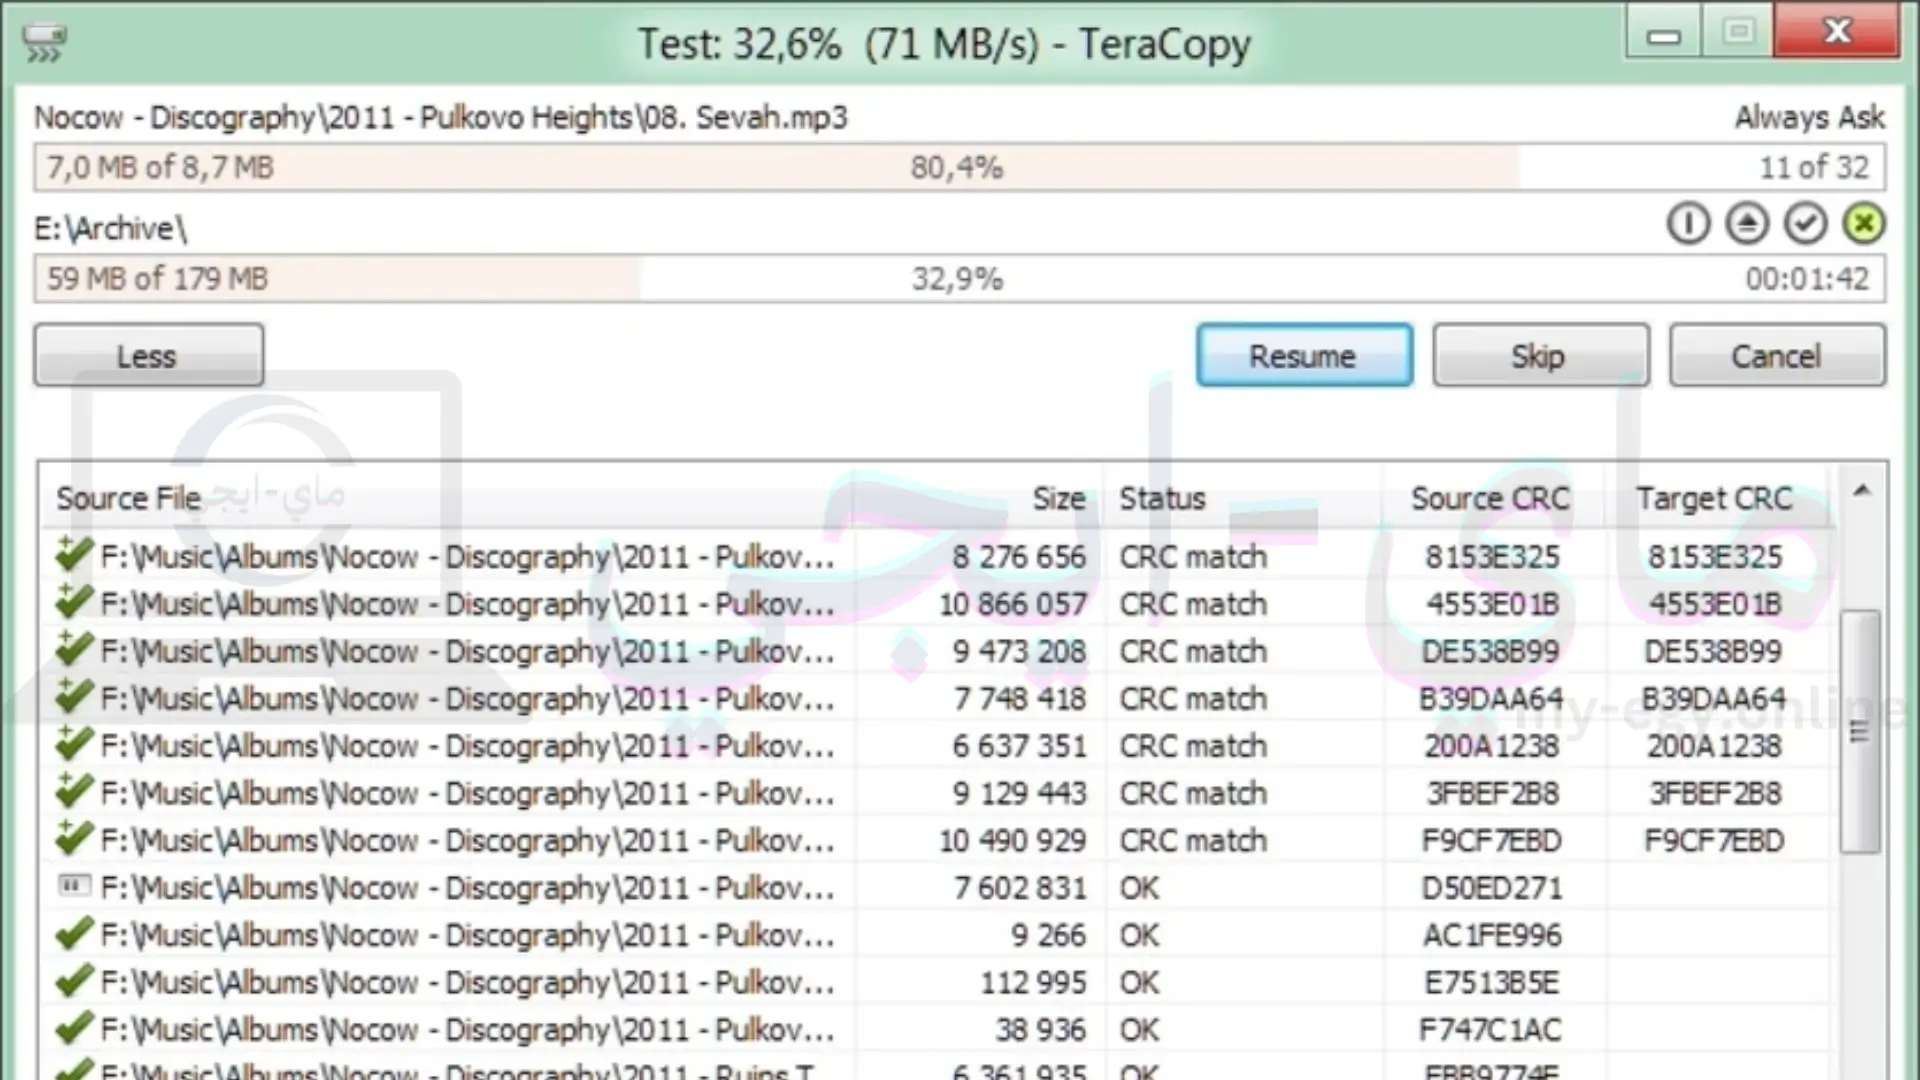This screenshot has height=1080, width=1920.
Task: Select the file row sized 8 276 656
Action: (938, 556)
